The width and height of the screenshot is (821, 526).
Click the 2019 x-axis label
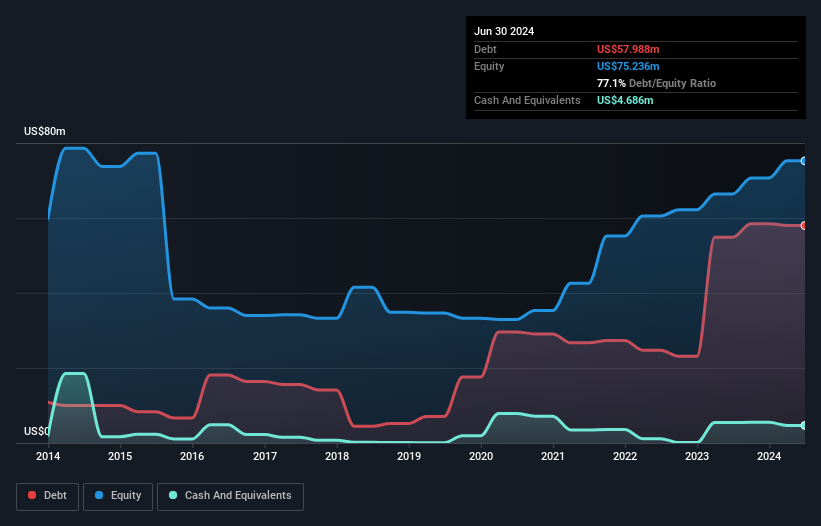[x=409, y=456]
